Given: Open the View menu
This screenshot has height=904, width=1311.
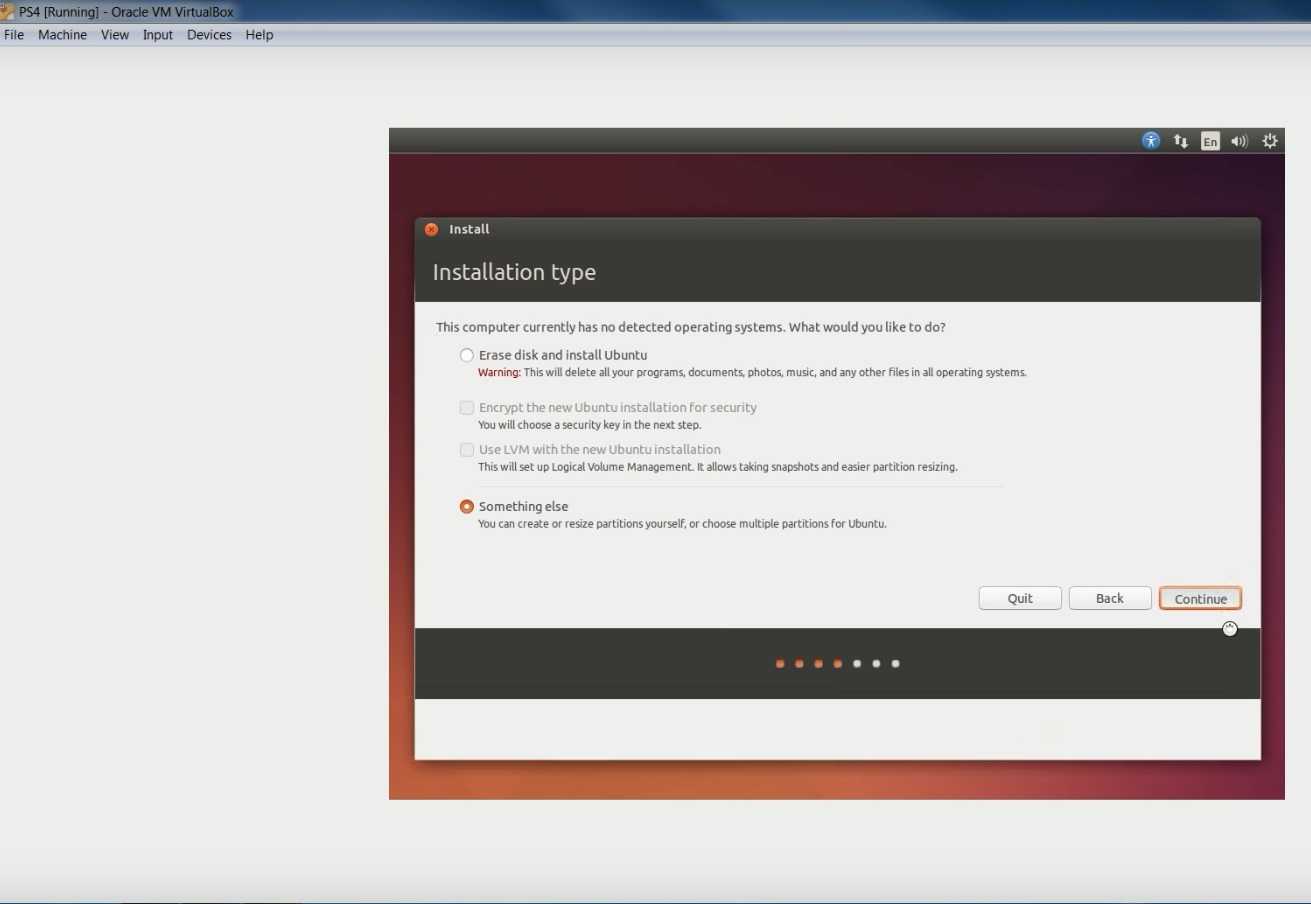Looking at the screenshot, I should pyautogui.click(x=115, y=34).
